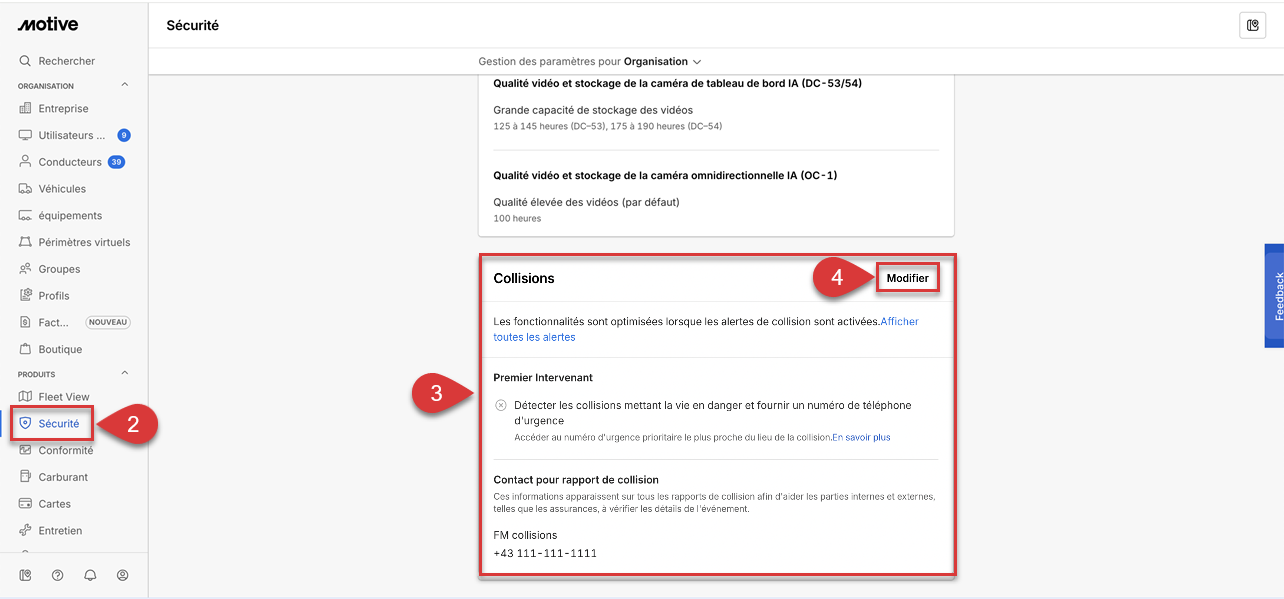The height and width of the screenshot is (599, 1284).
Task: Open the Entretien wrench icon
Action: (x=26, y=531)
